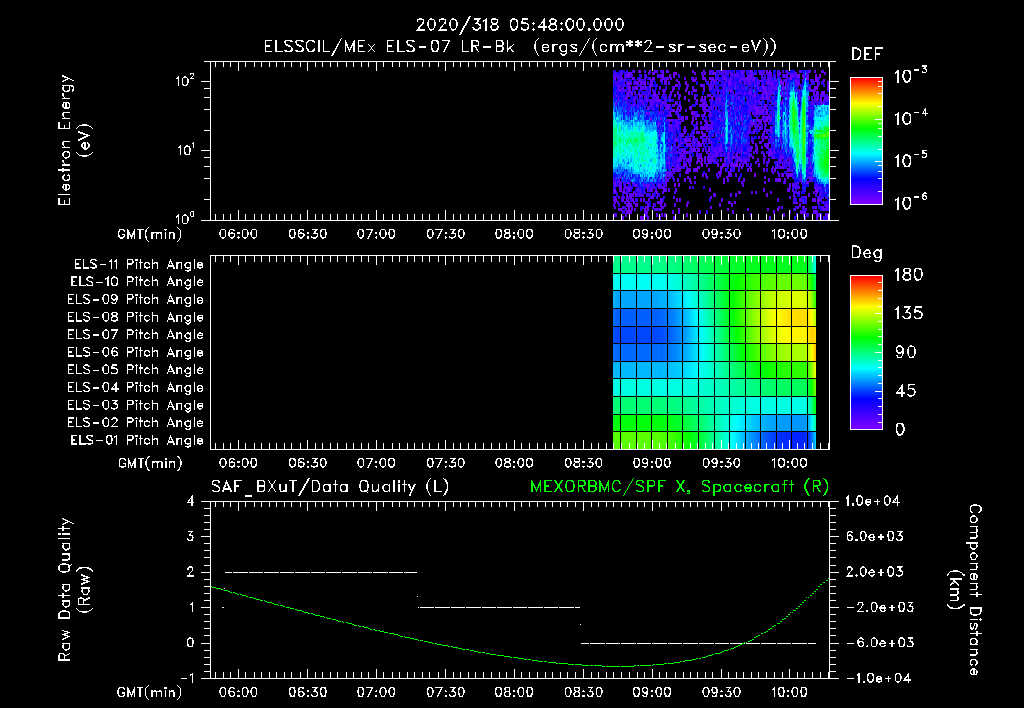The image size is (1024, 708).
Task: Click the green MEXORBMC/SPF X, Spacecraft (R) title
Action: (x=679, y=487)
